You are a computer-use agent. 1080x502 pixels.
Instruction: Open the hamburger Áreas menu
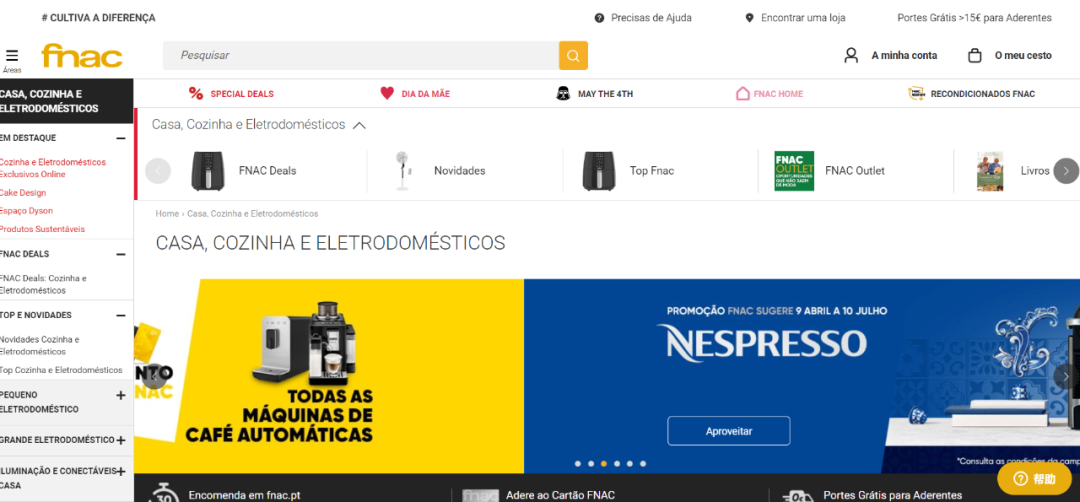12,56
